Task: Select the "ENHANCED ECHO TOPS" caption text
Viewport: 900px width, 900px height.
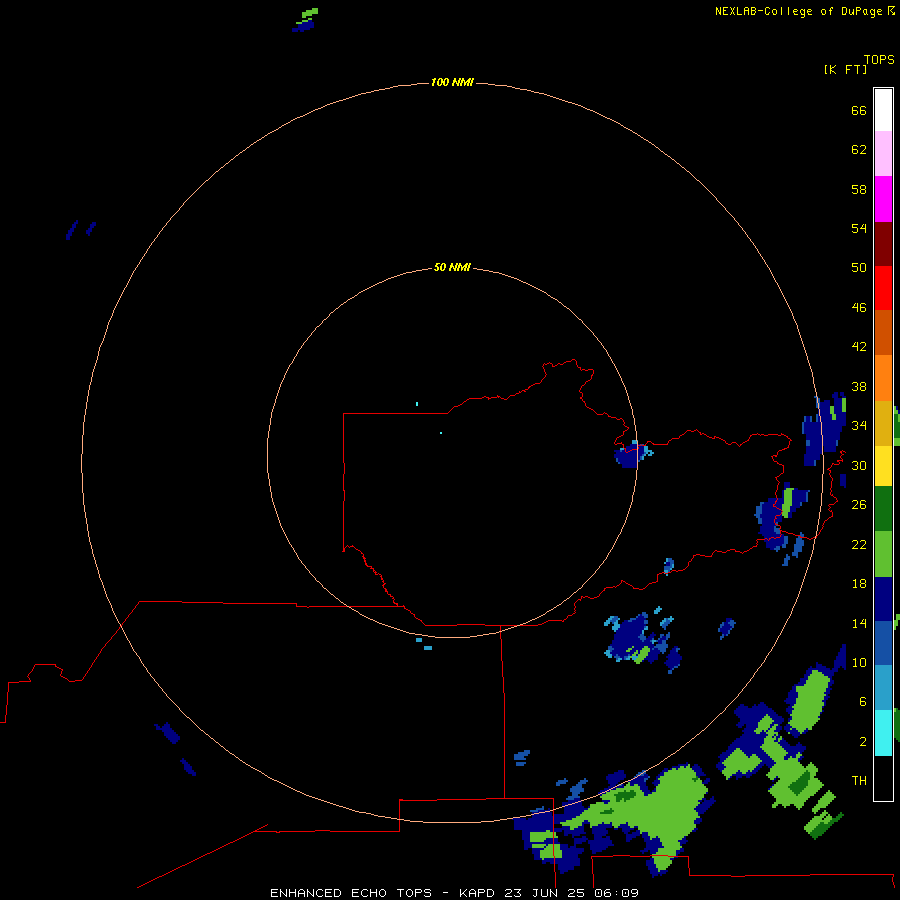Action: pyautogui.click(x=351, y=893)
